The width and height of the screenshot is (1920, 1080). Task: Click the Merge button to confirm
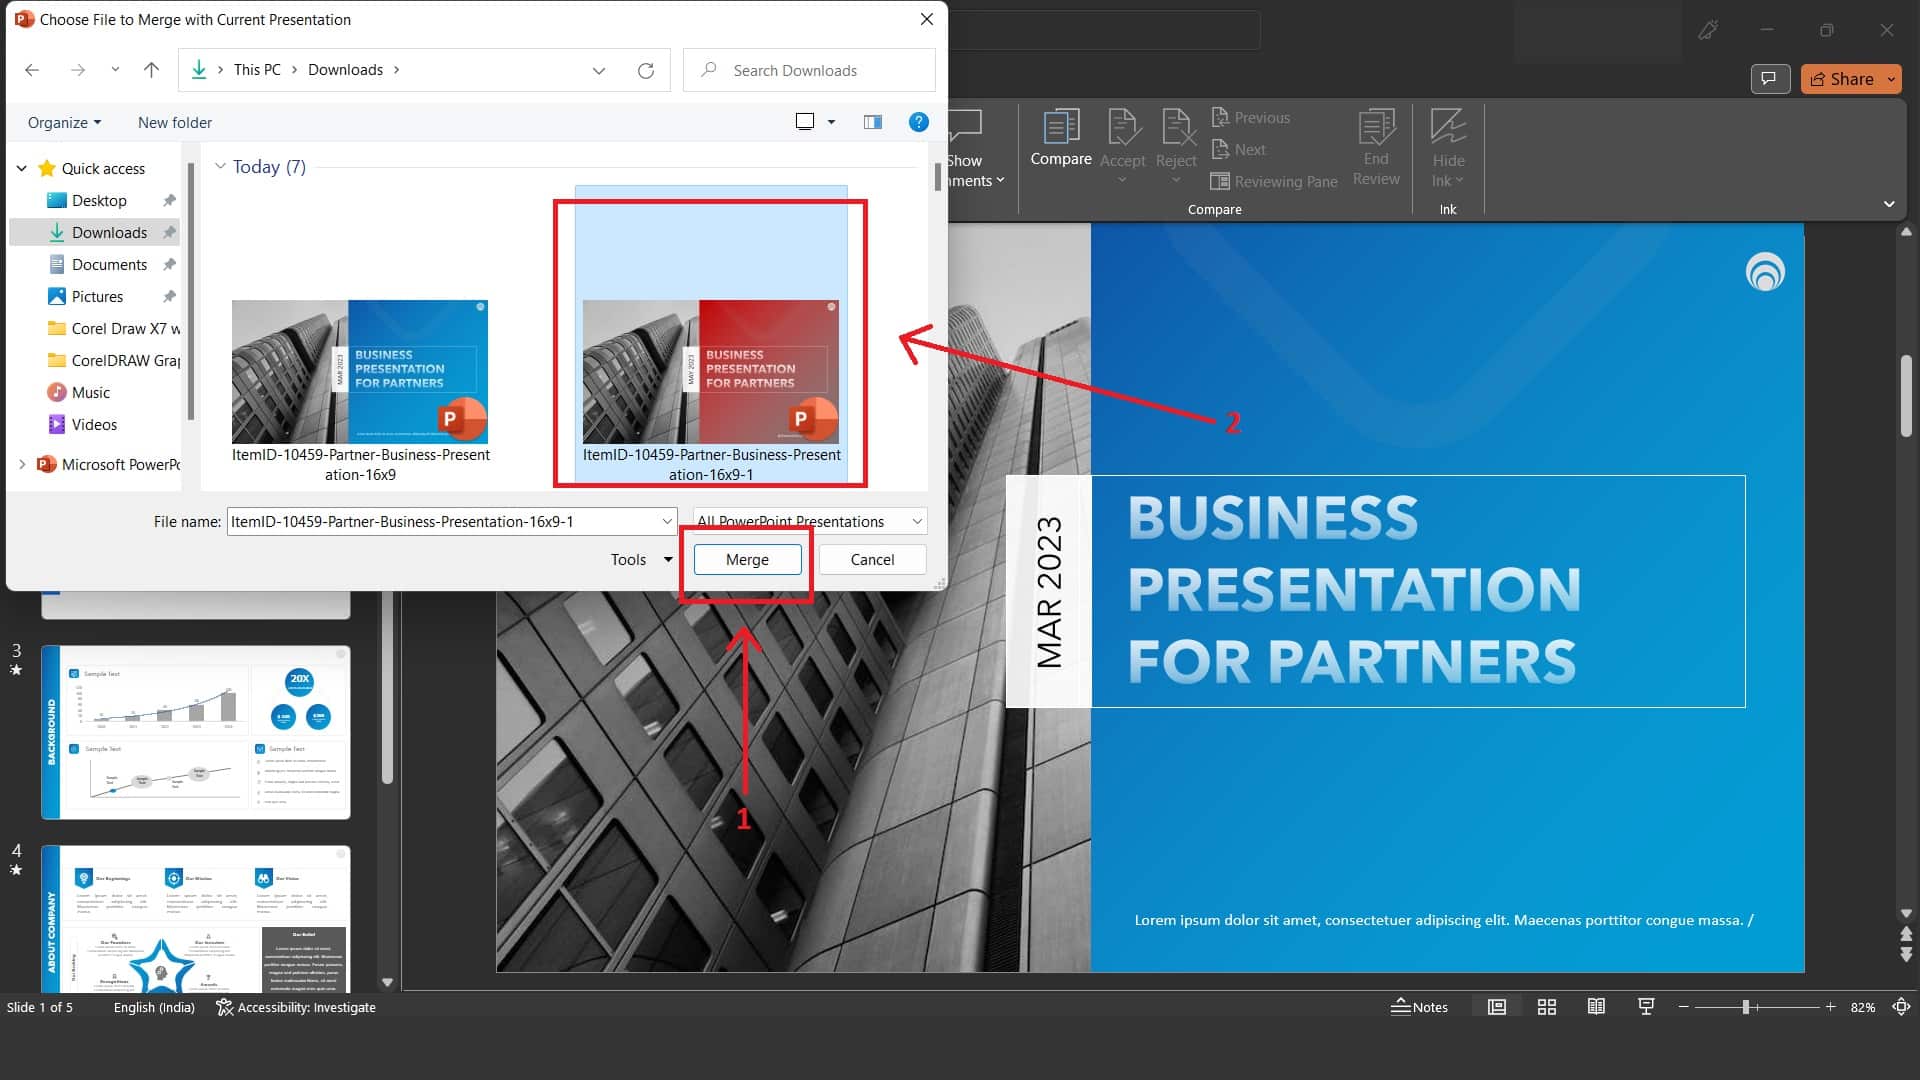click(746, 559)
